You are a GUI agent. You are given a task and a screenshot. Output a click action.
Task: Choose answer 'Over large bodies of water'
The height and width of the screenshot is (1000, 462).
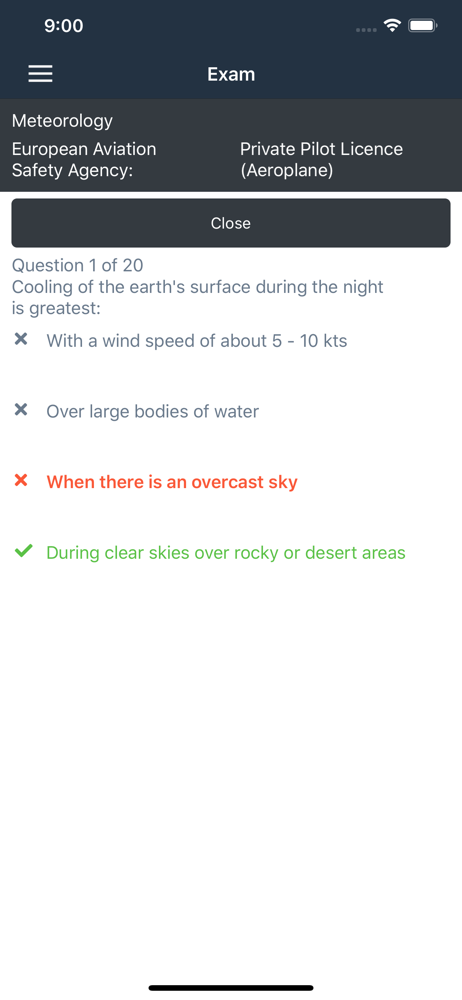153,411
